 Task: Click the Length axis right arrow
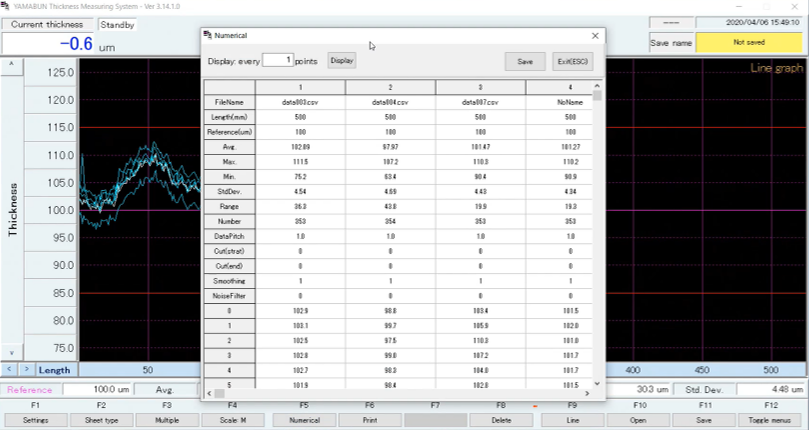(26, 370)
